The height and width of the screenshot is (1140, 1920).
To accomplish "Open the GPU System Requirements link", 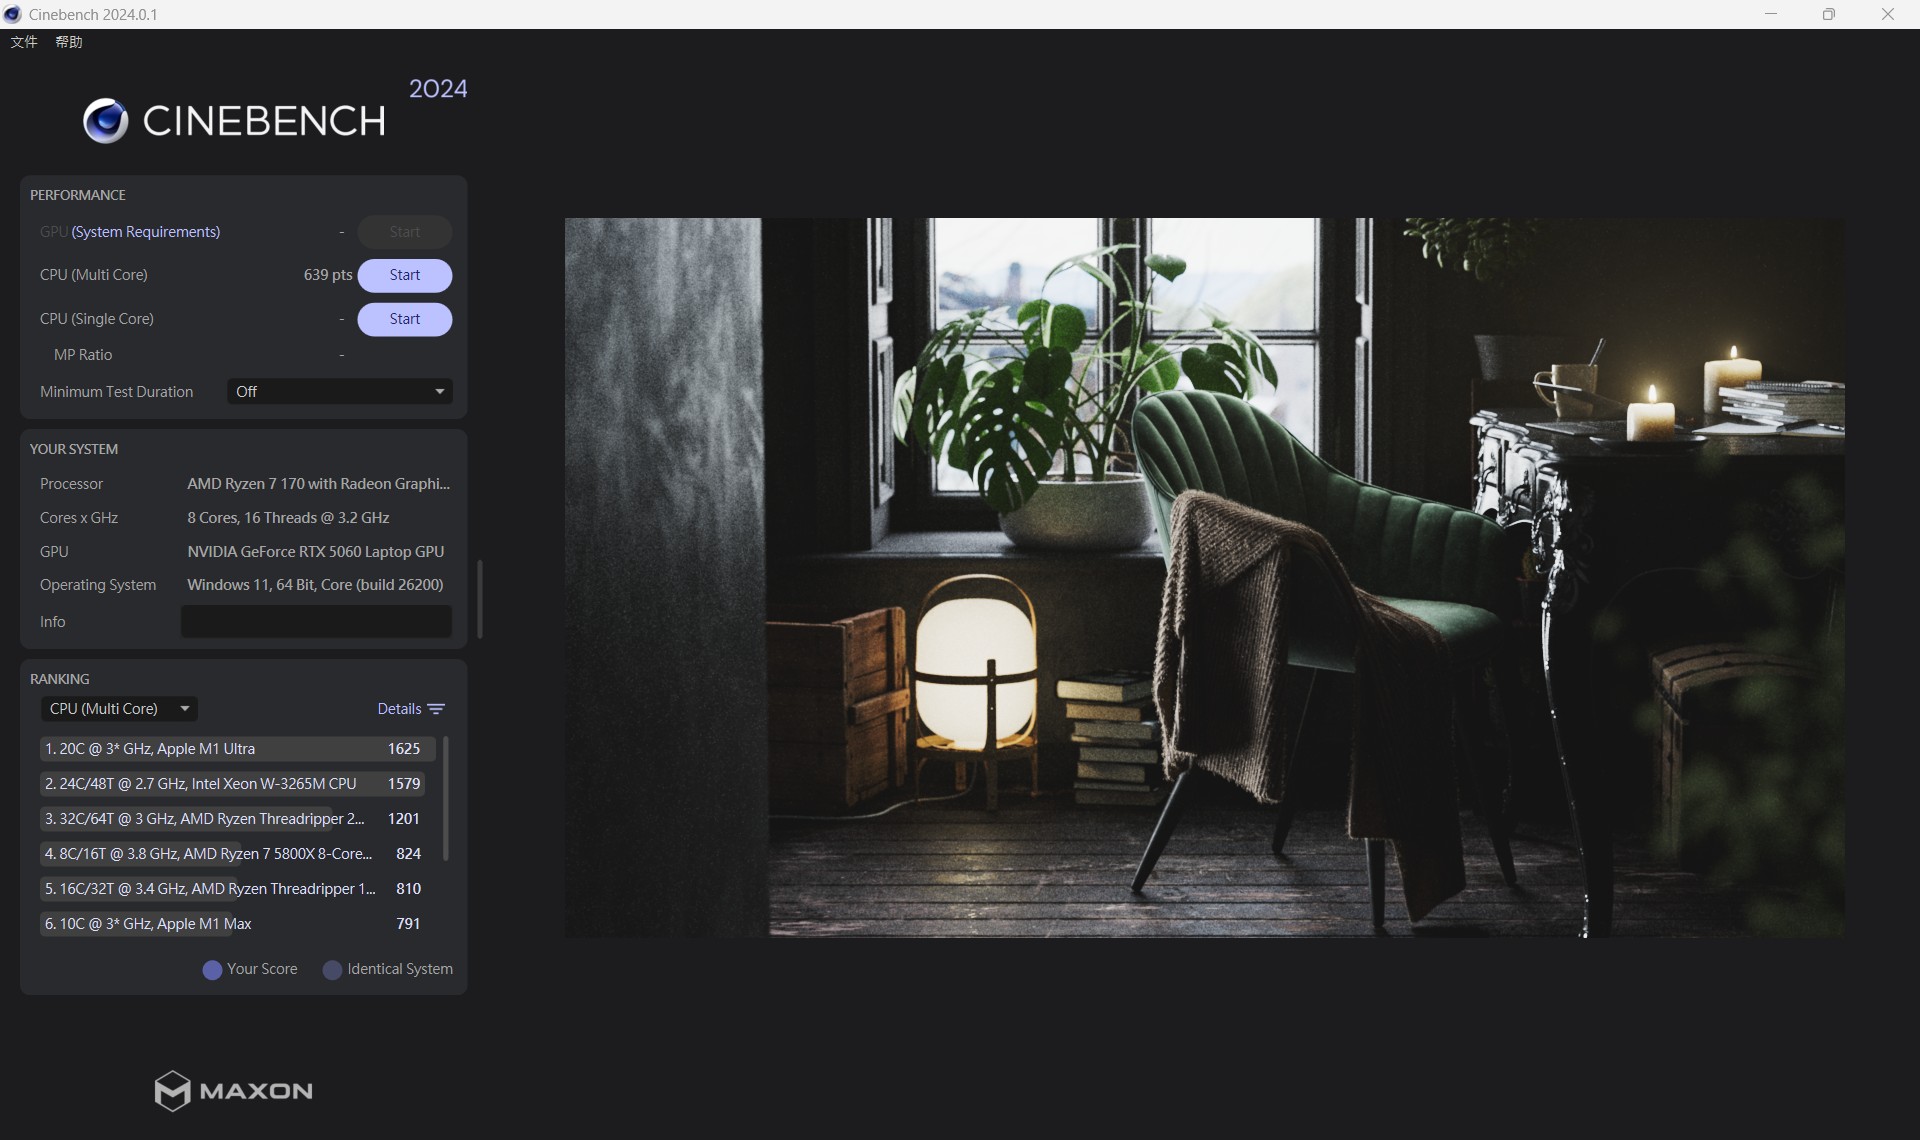I will 146,232.
